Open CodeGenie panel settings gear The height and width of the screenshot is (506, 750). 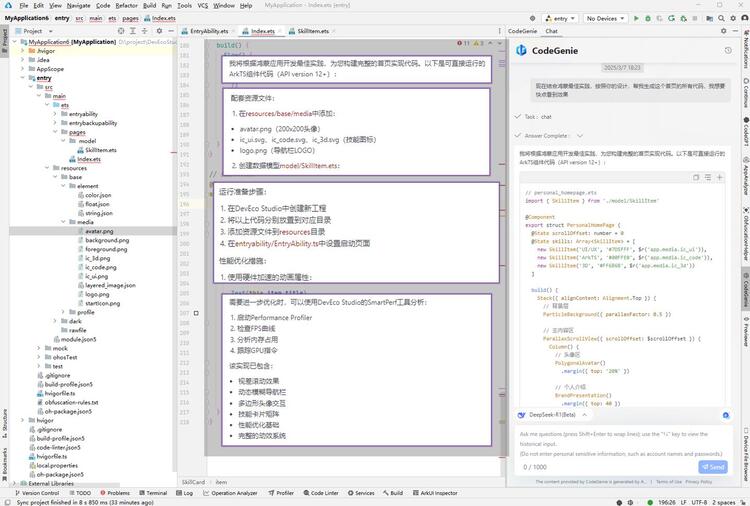click(x=724, y=31)
